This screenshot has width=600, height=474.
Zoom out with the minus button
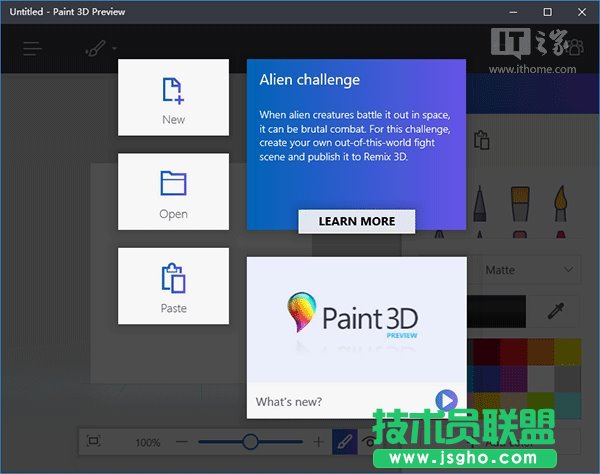182,442
